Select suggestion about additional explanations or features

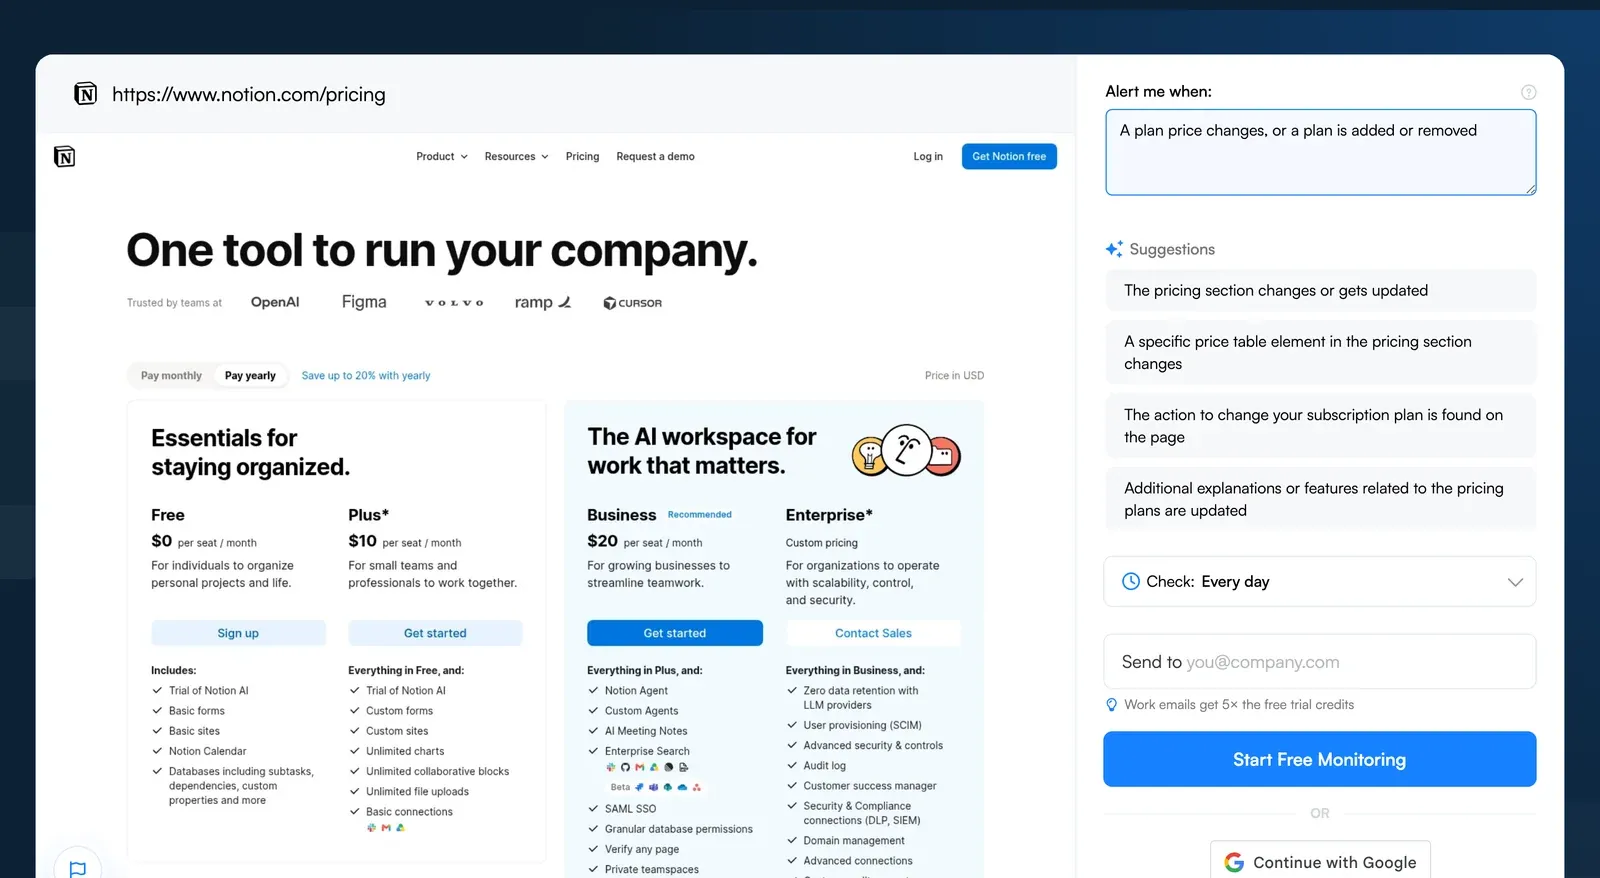[1320, 499]
